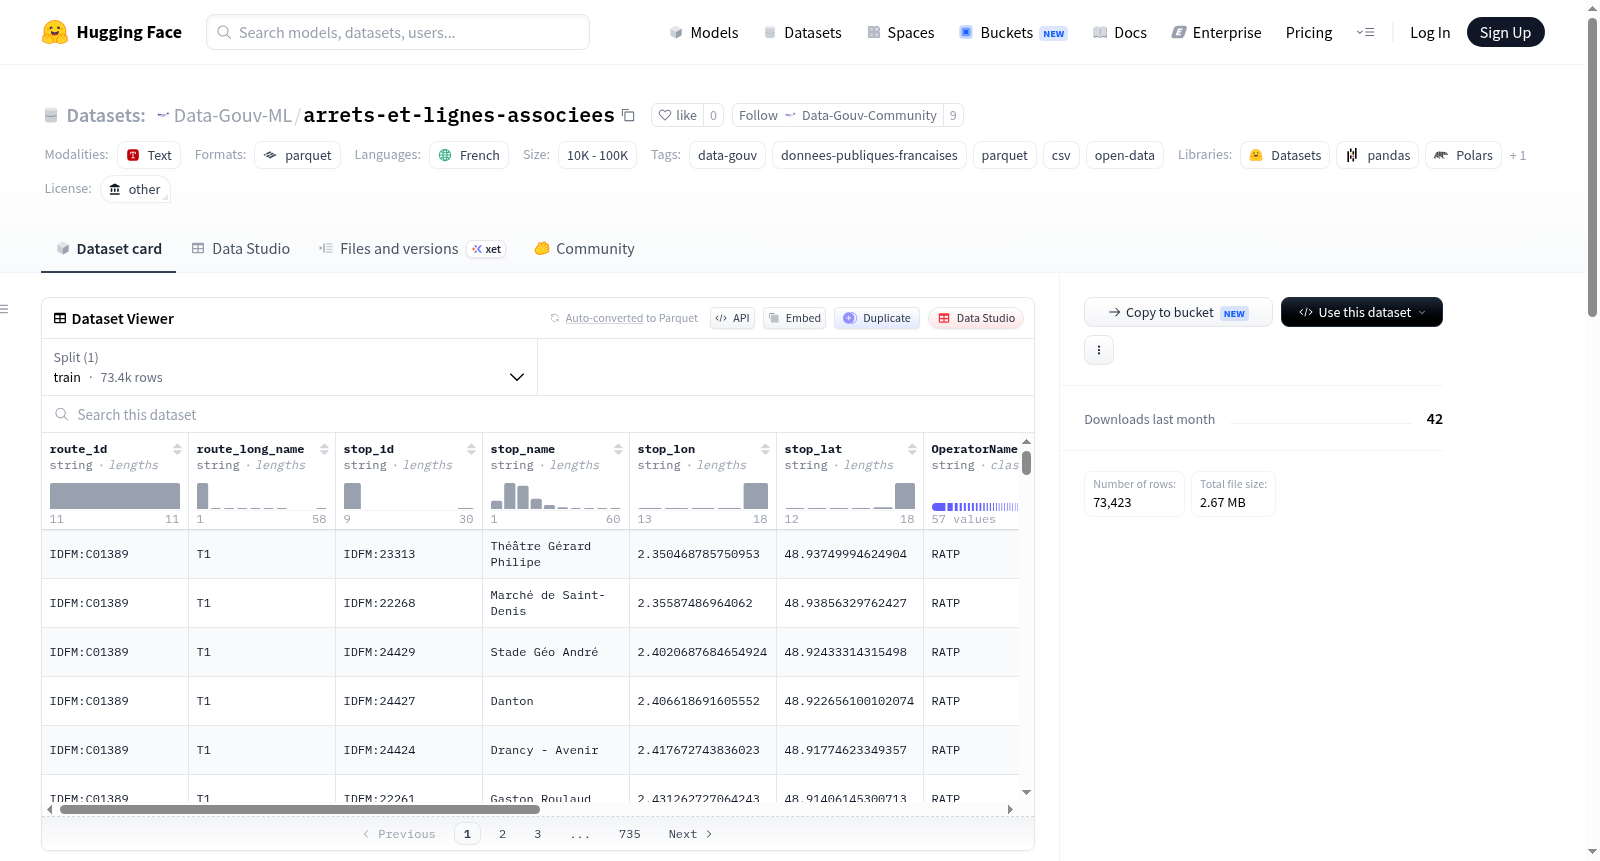Viewport: 1600px width, 861px height.
Task: Copy dataset name using copy icon
Action: click(628, 115)
